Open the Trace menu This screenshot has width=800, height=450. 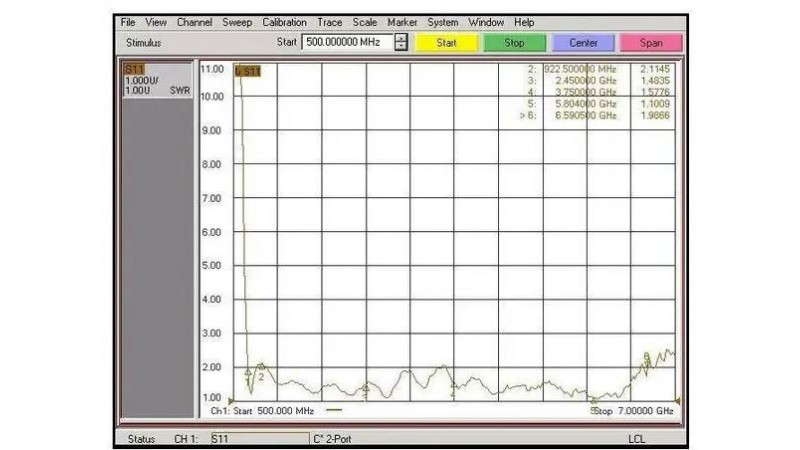coord(329,22)
